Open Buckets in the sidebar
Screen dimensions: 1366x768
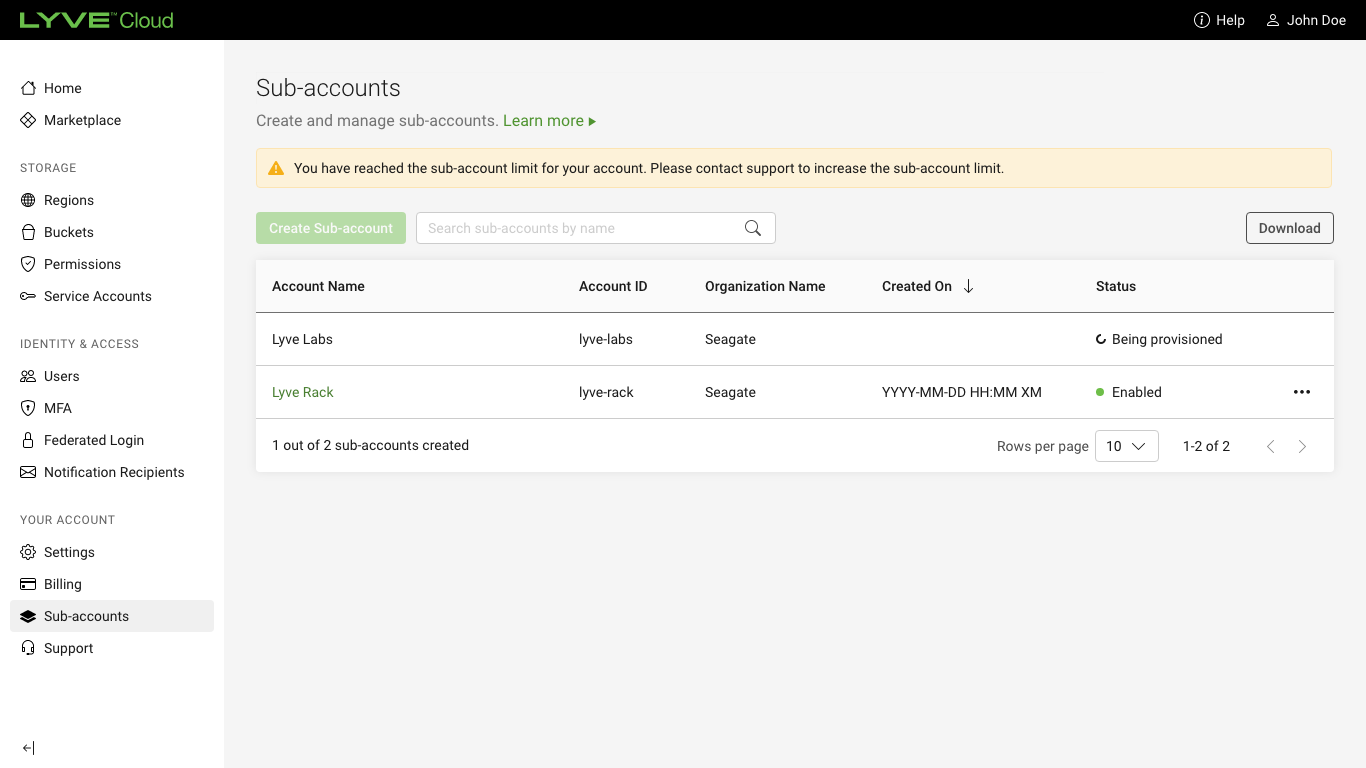tap(68, 232)
